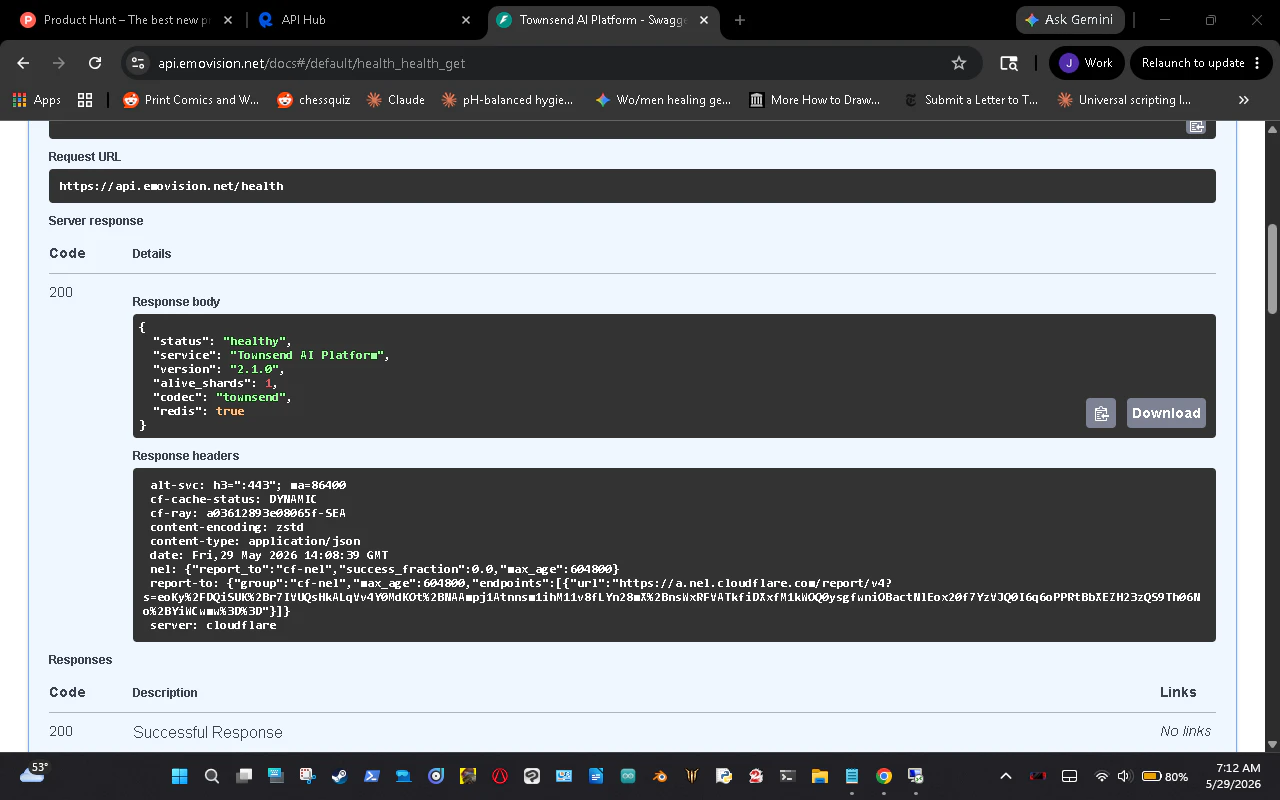Open Print Comics bookmark

[x=190, y=100]
